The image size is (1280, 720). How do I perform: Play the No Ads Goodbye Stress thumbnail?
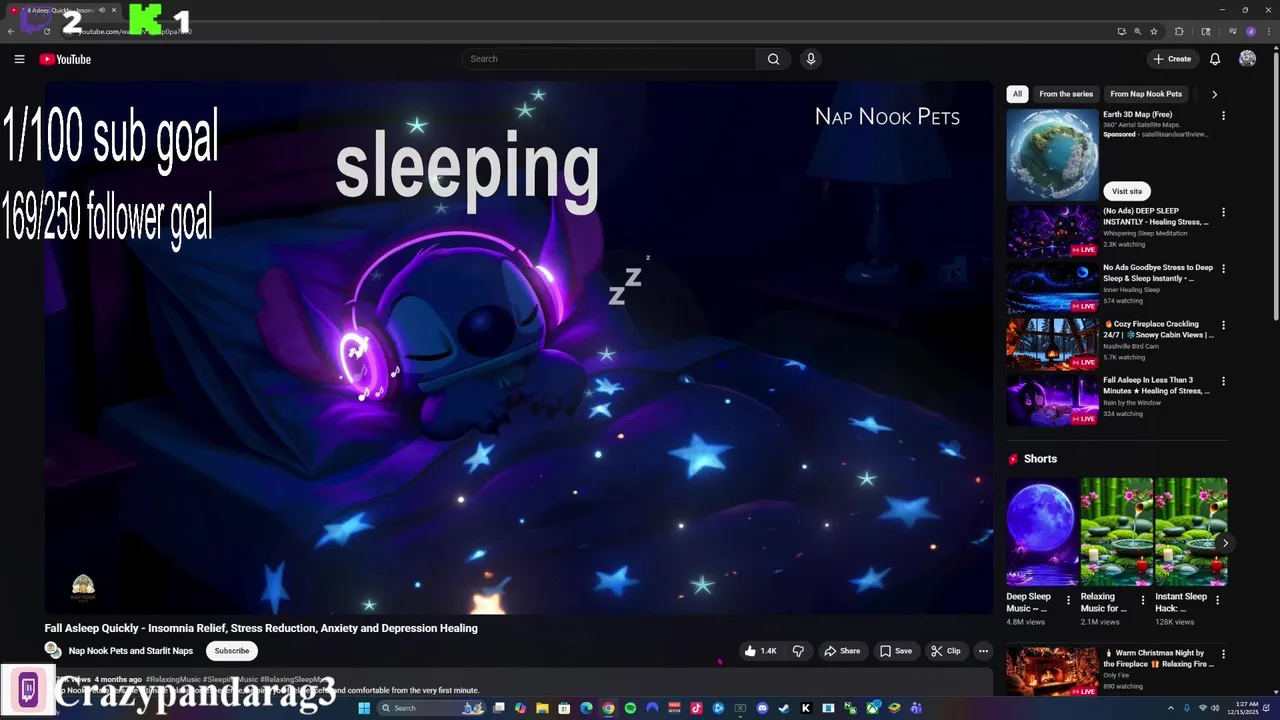(x=1052, y=288)
